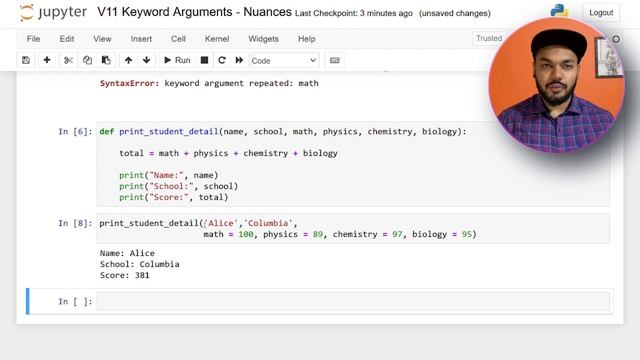Click the 'Alice' string argument

pos(220,223)
